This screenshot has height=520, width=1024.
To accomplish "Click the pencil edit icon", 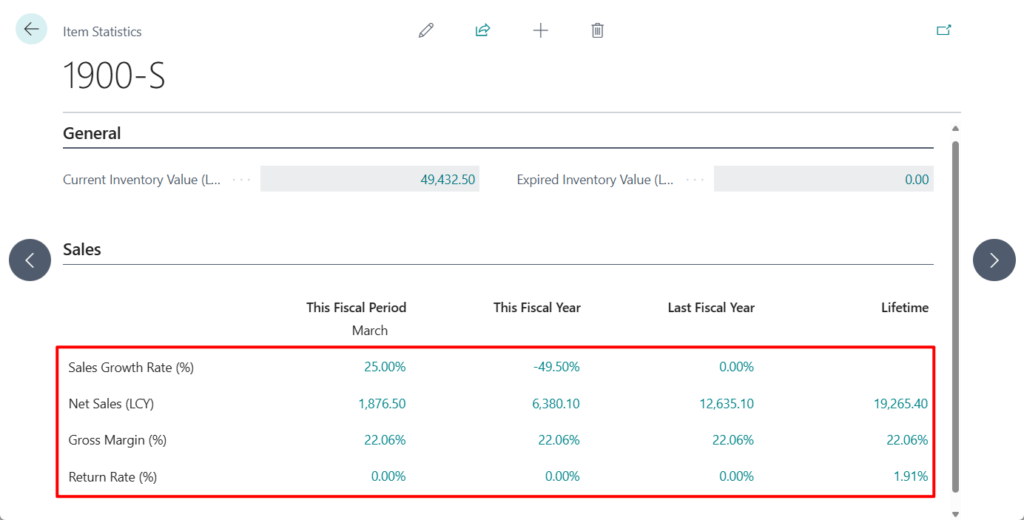I will [x=426, y=31].
